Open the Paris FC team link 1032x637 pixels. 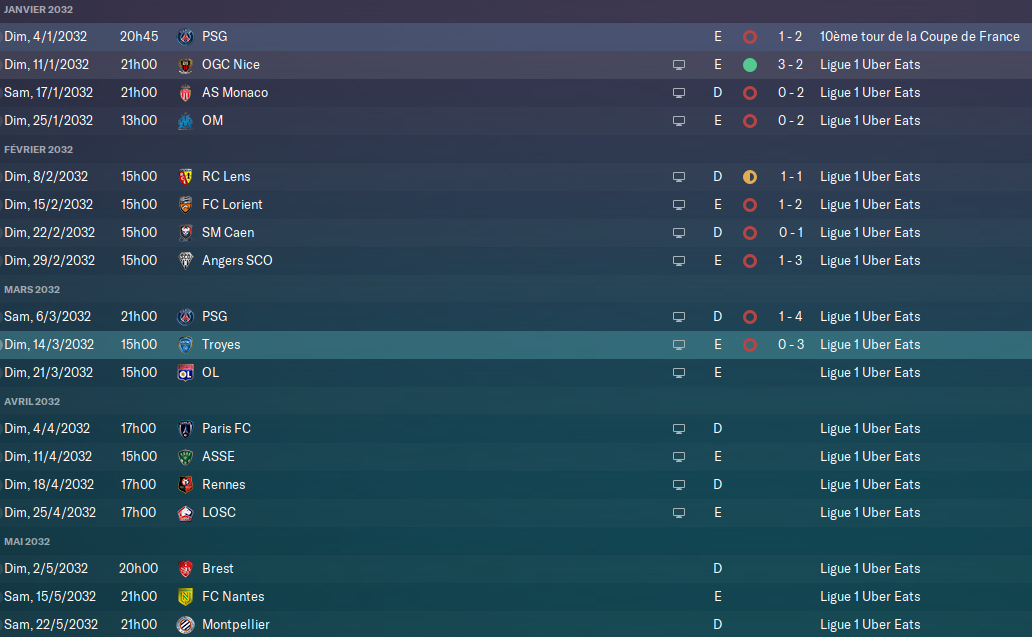[x=226, y=429]
